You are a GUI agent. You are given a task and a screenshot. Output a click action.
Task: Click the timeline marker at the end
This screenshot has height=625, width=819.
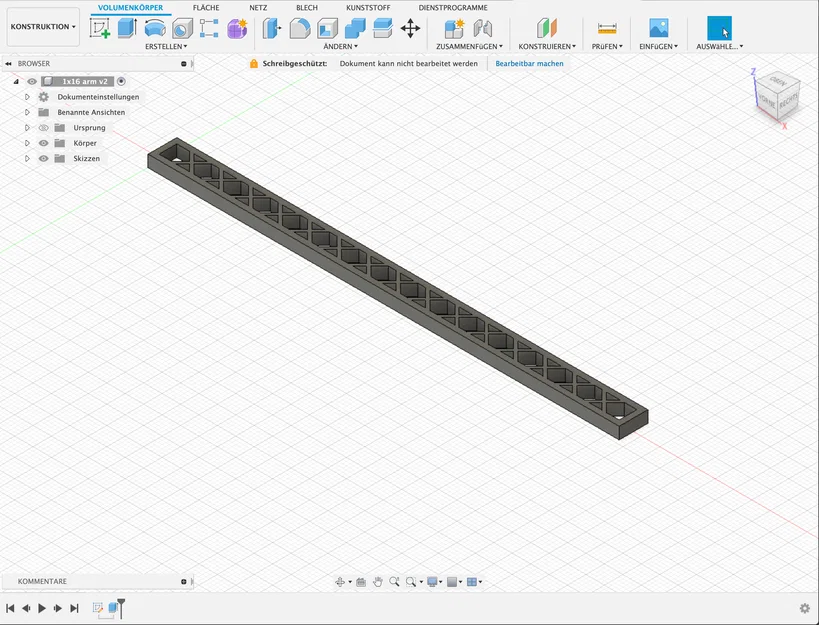121,608
